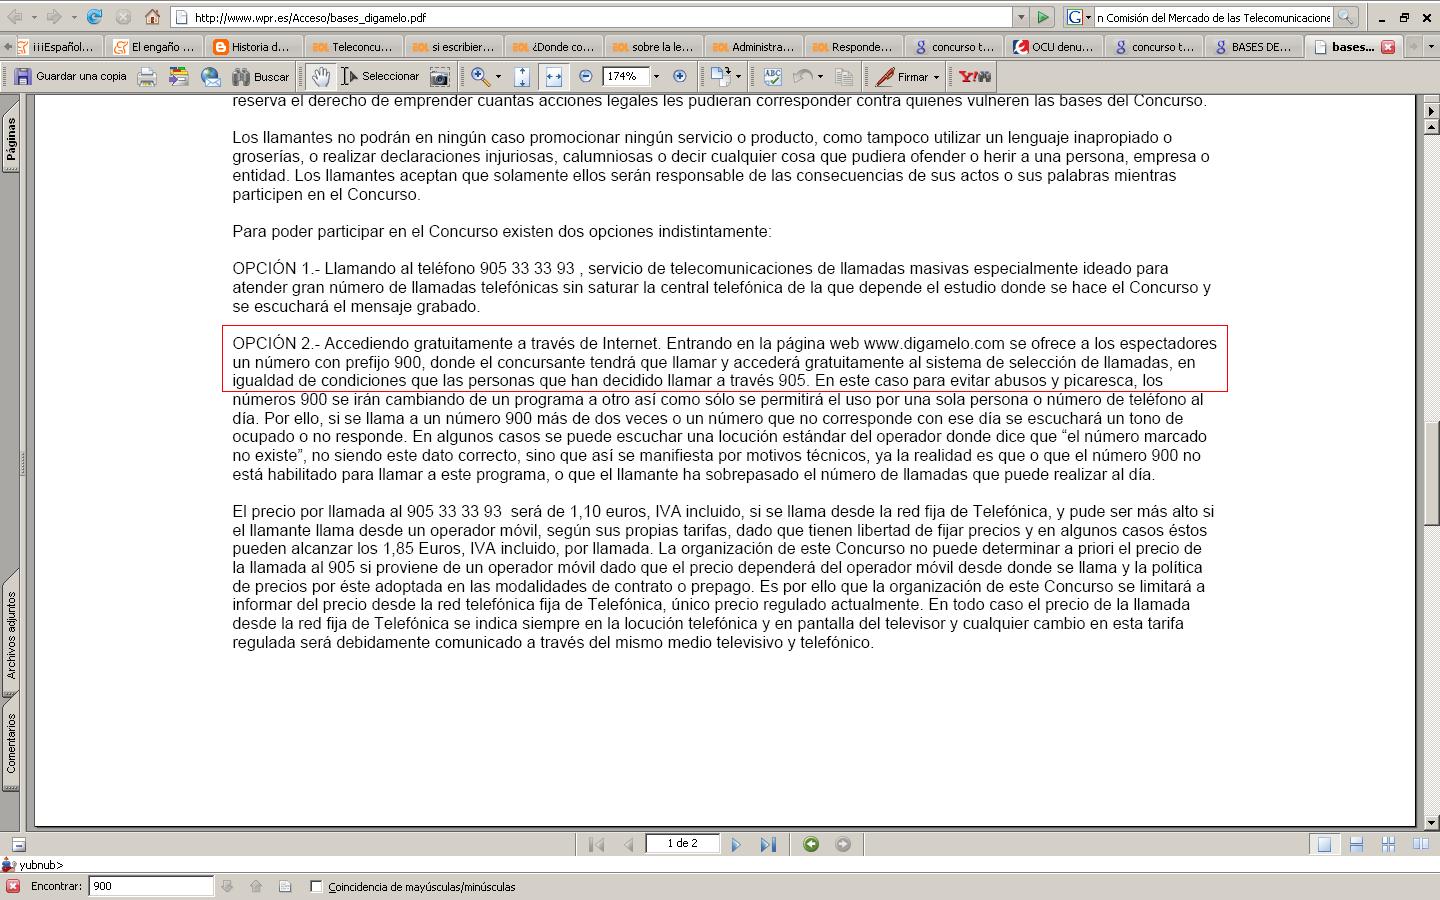Expand the zoom percentage dropdown
This screenshot has width=1440, height=900.
click(x=656, y=76)
